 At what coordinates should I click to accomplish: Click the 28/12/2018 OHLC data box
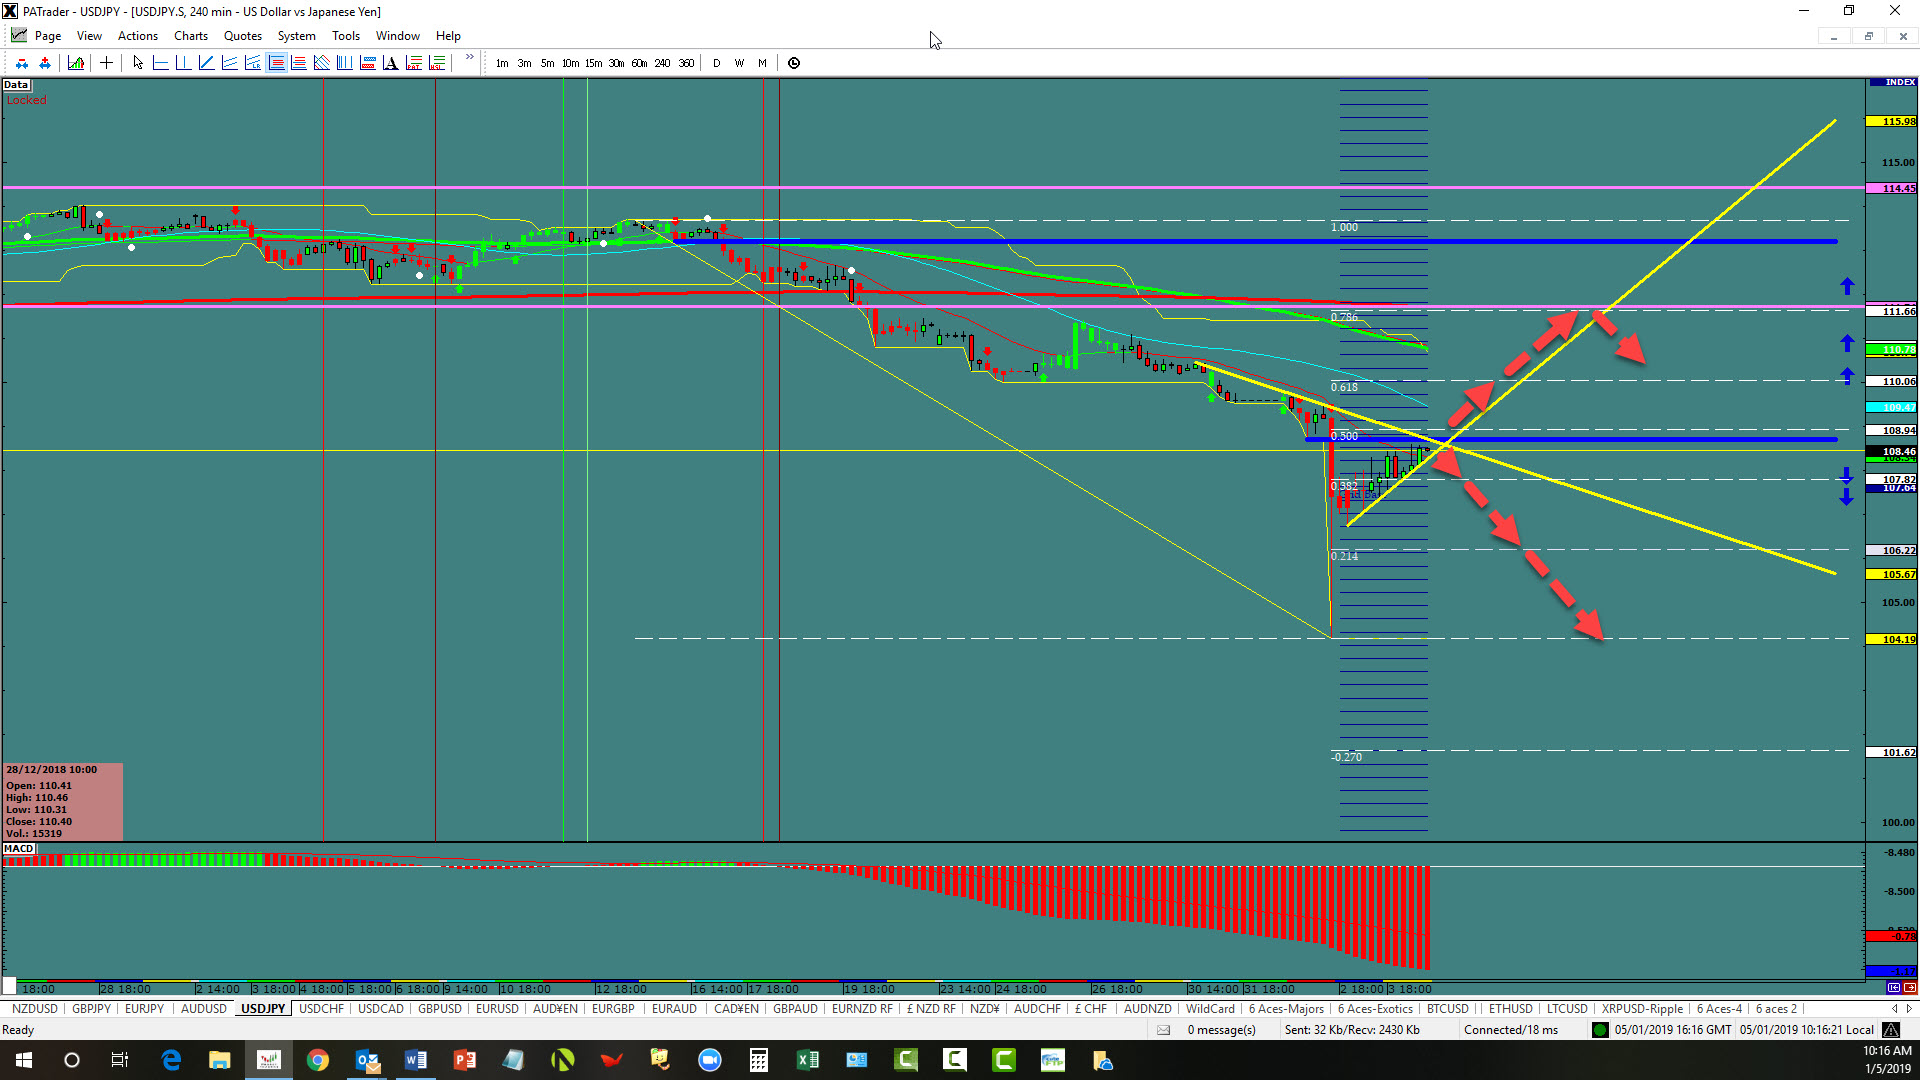tap(63, 801)
